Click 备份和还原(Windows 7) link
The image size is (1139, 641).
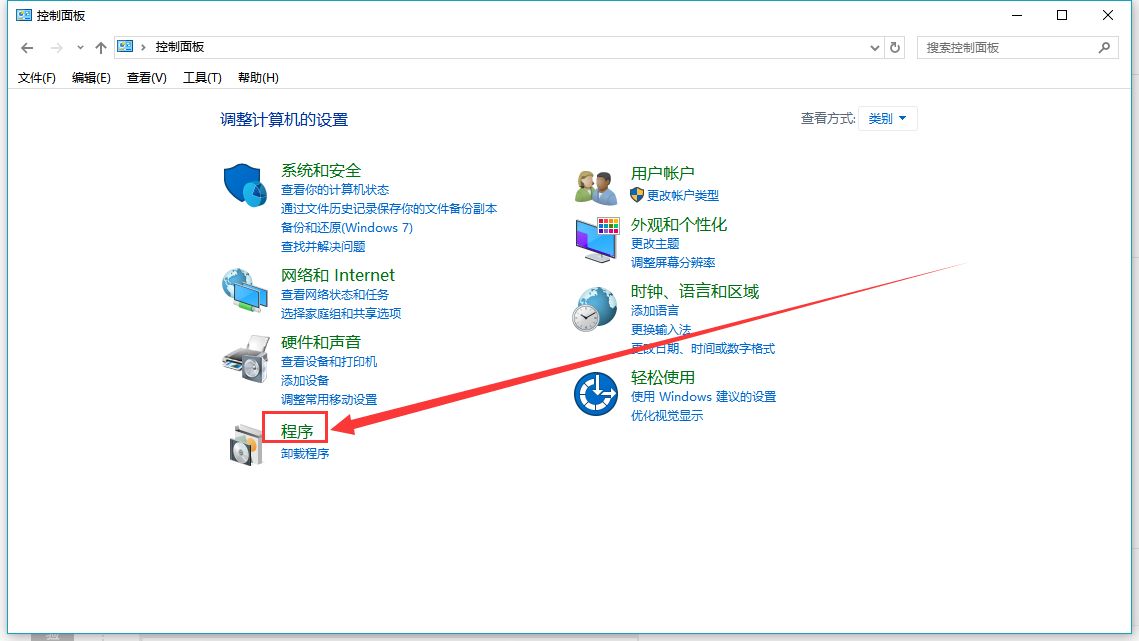(346, 227)
